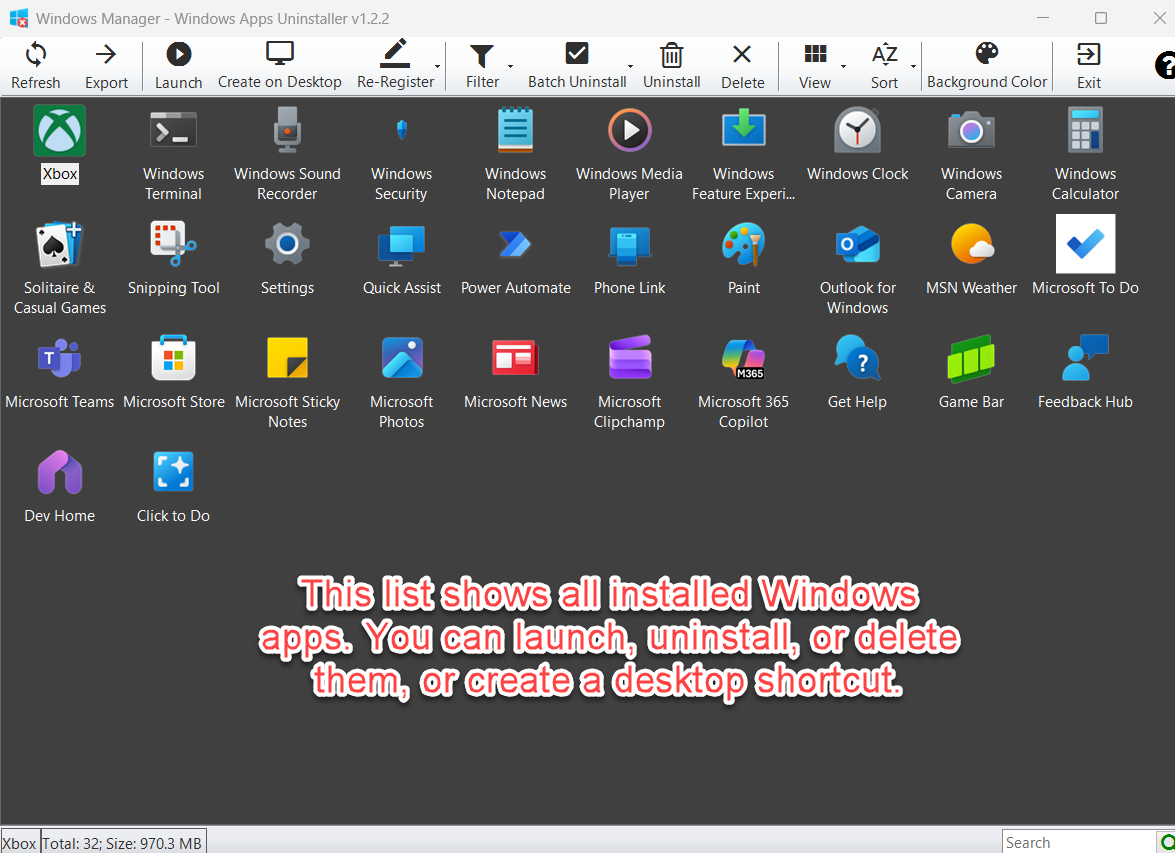Image resolution: width=1175 pixels, height=853 pixels.
Task: Select the Click to Do app
Action: pyautogui.click(x=173, y=486)
